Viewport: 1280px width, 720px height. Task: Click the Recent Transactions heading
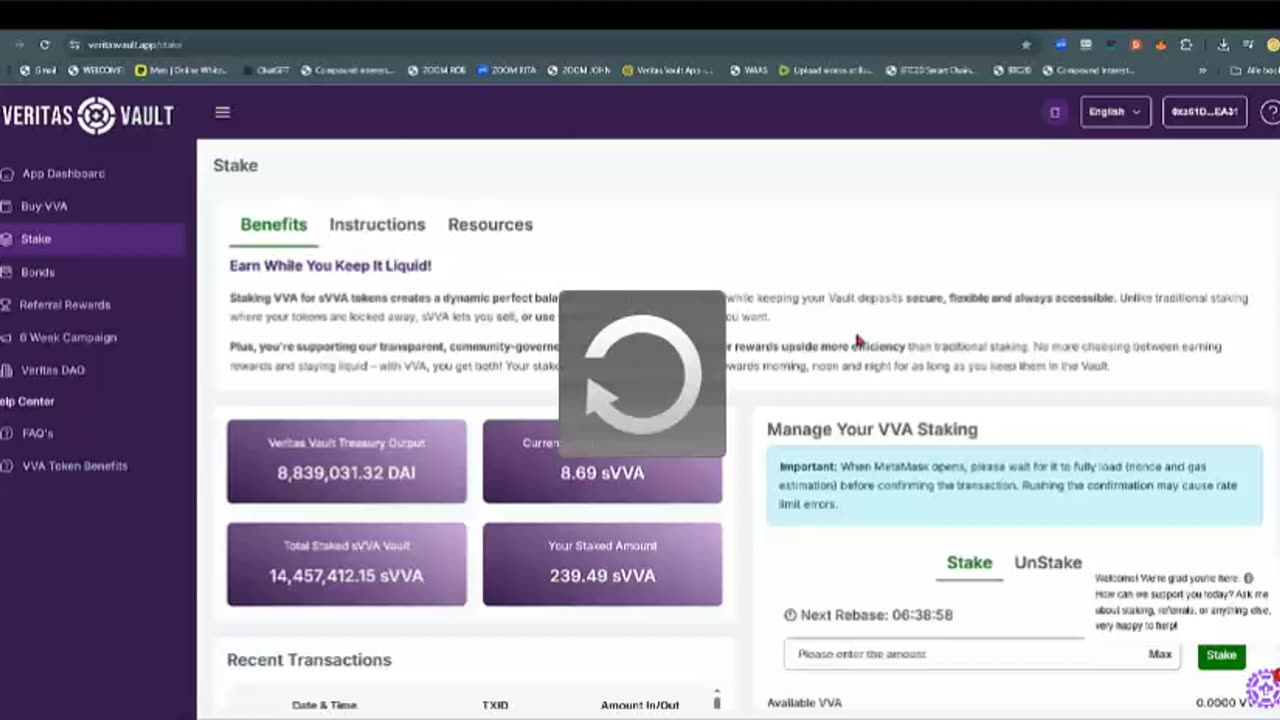point(309,660)
